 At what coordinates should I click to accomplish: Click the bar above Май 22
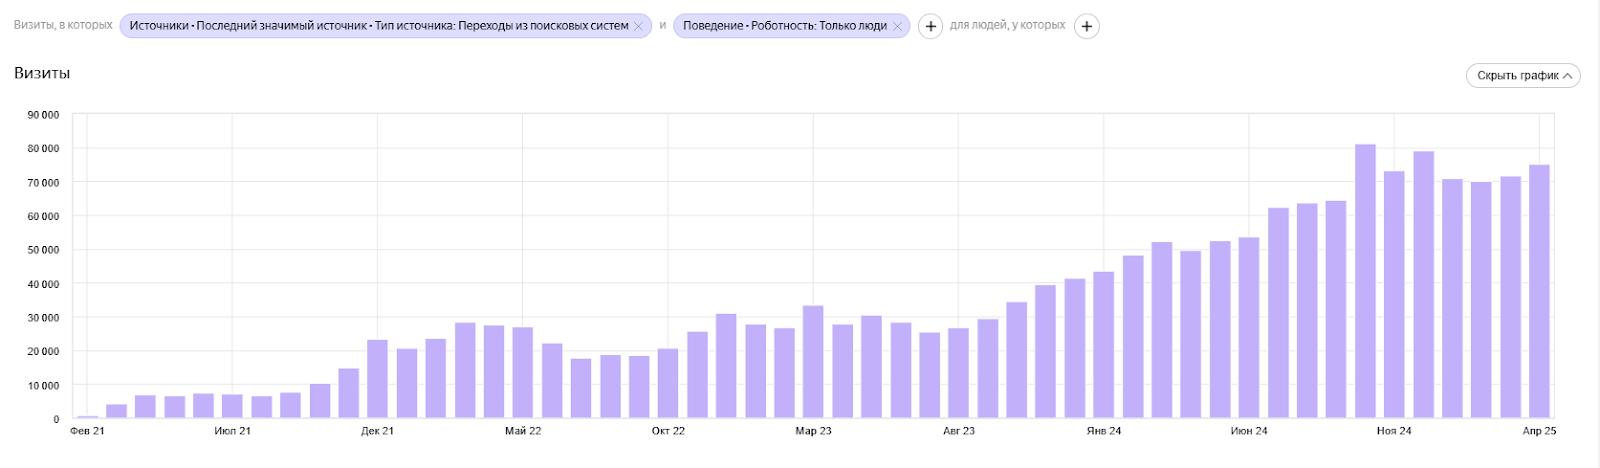click(x=523, y=372)
